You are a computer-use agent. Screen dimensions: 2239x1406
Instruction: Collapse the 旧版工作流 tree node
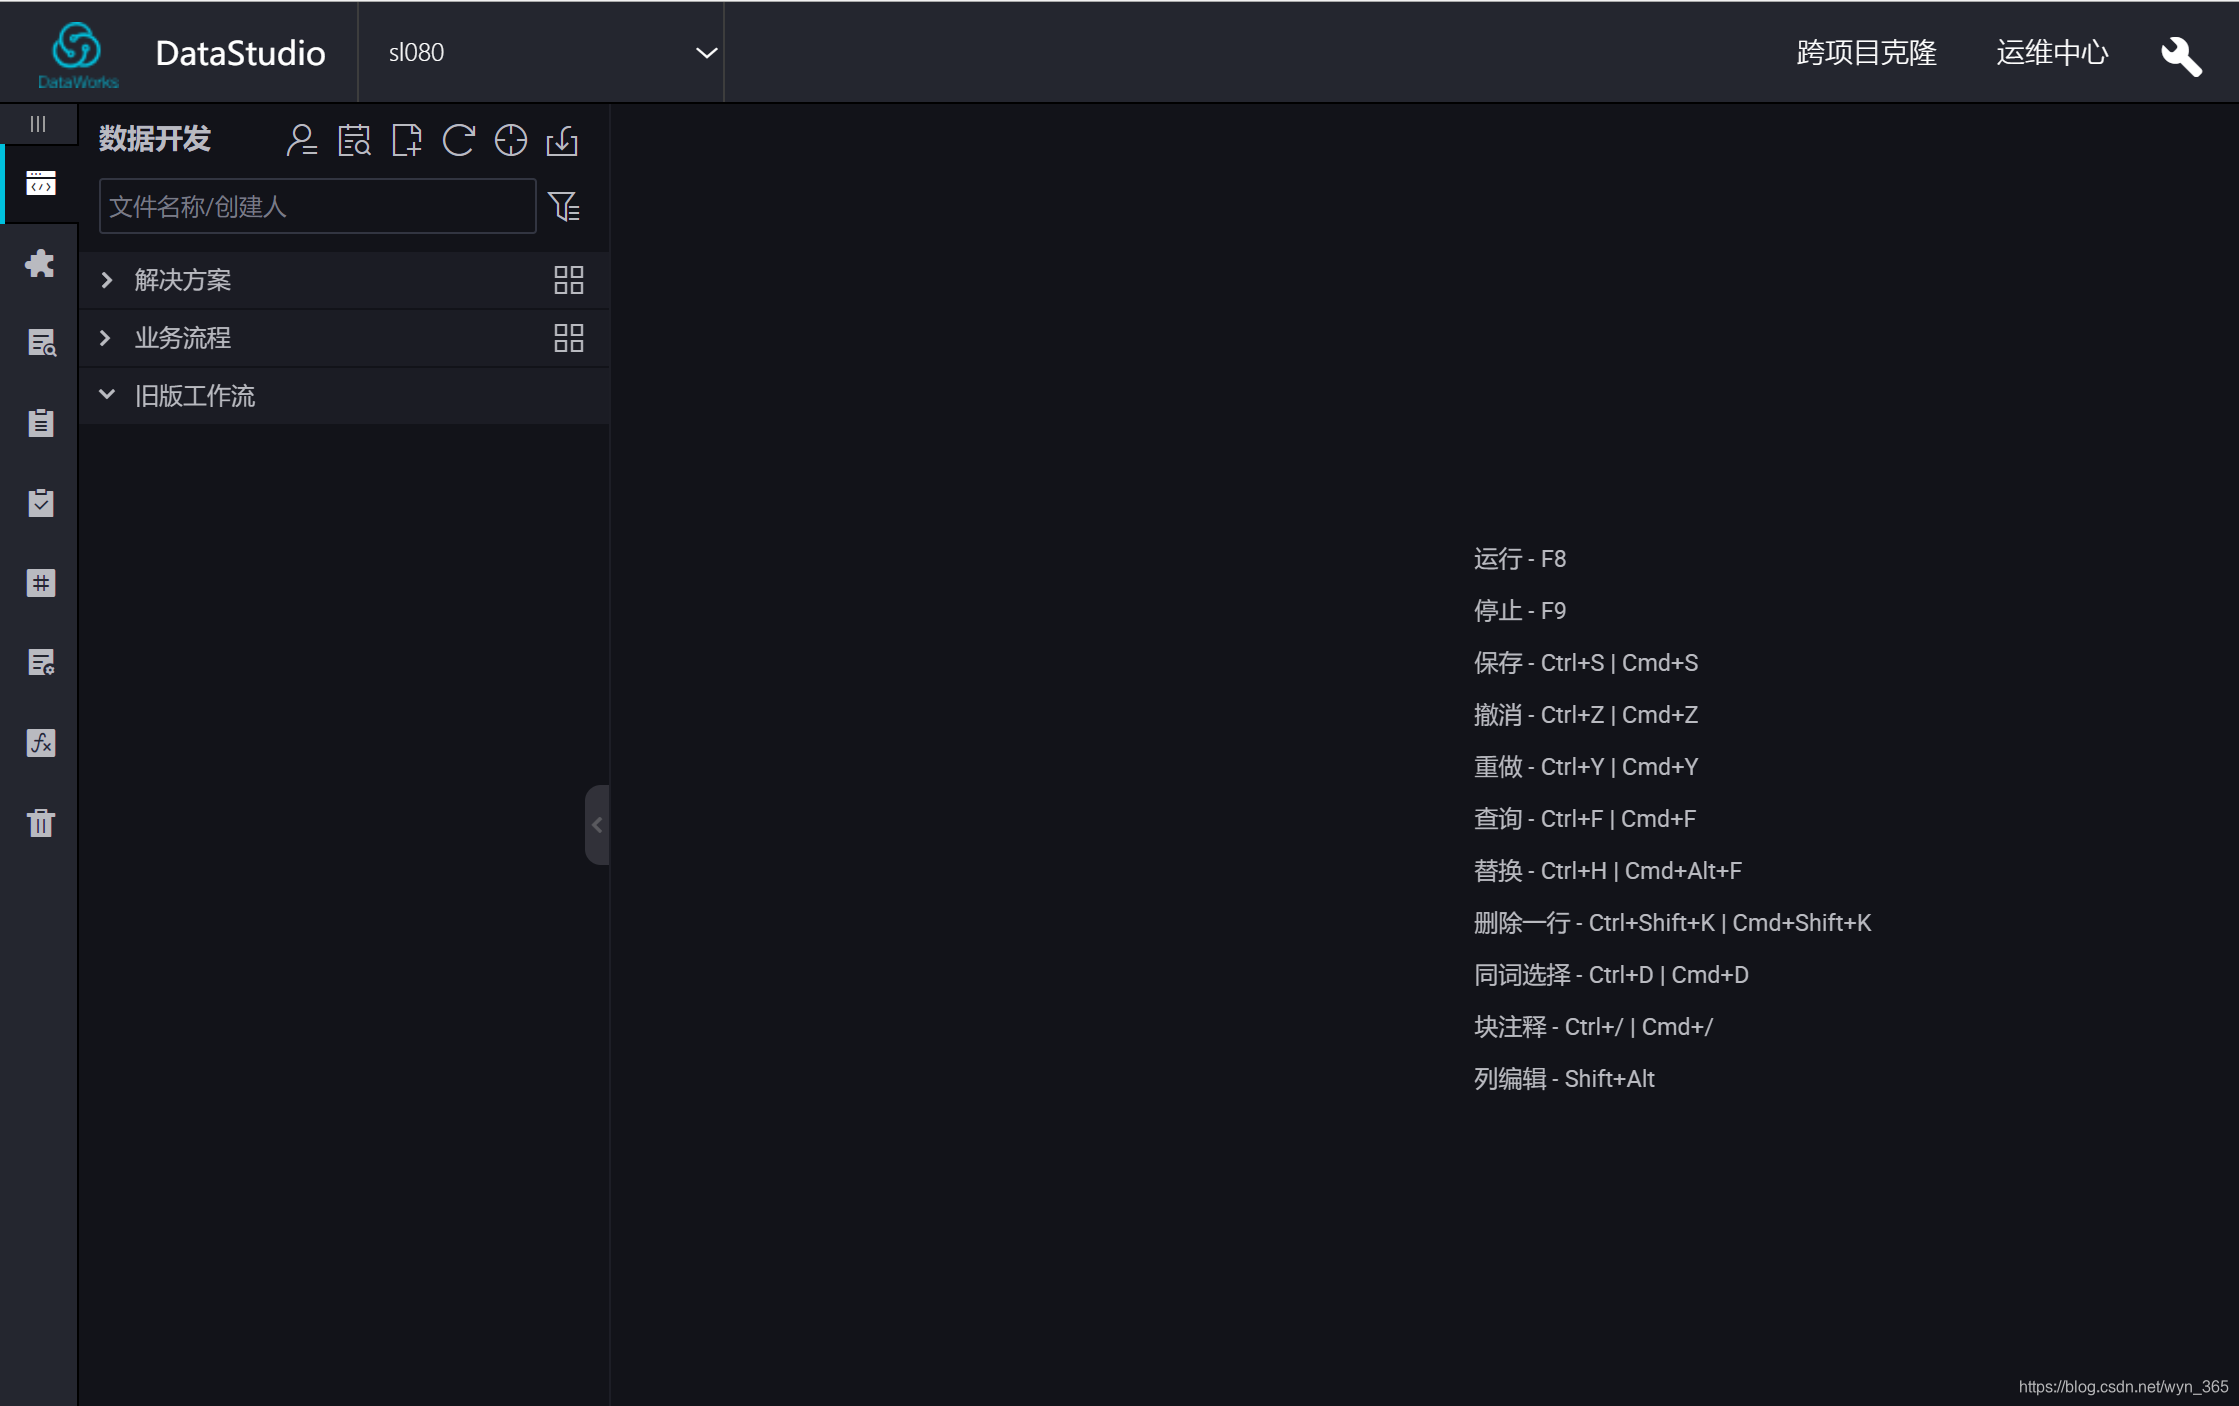[x=106, y=395]
